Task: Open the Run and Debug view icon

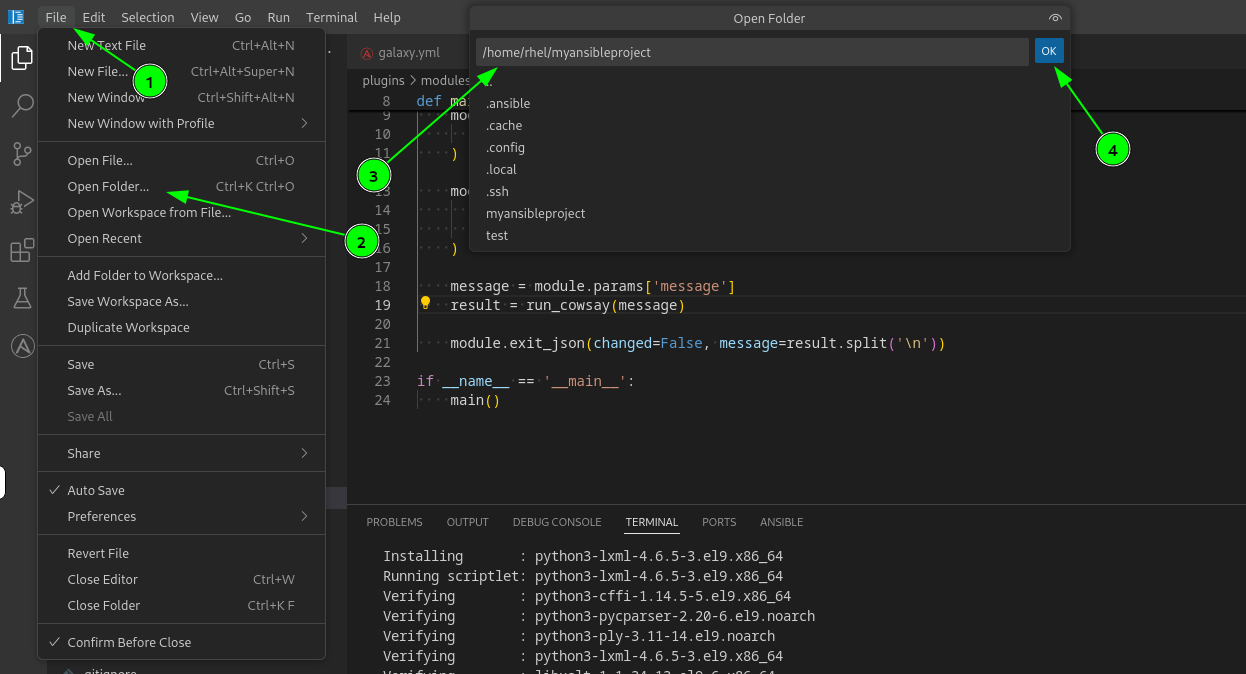Action: pyautogui.click(x=22, y=202)
